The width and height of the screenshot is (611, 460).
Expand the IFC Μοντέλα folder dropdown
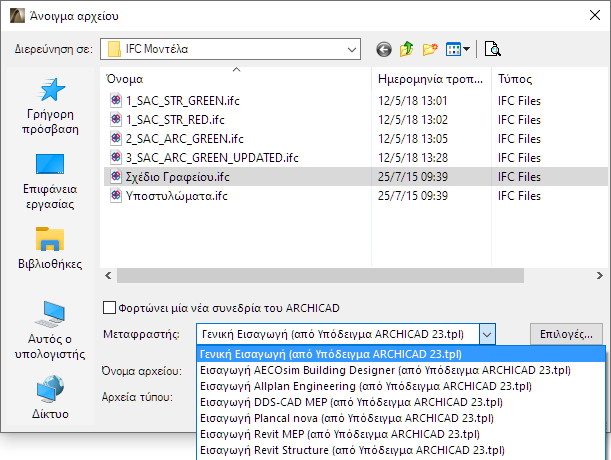pos(351,50)
